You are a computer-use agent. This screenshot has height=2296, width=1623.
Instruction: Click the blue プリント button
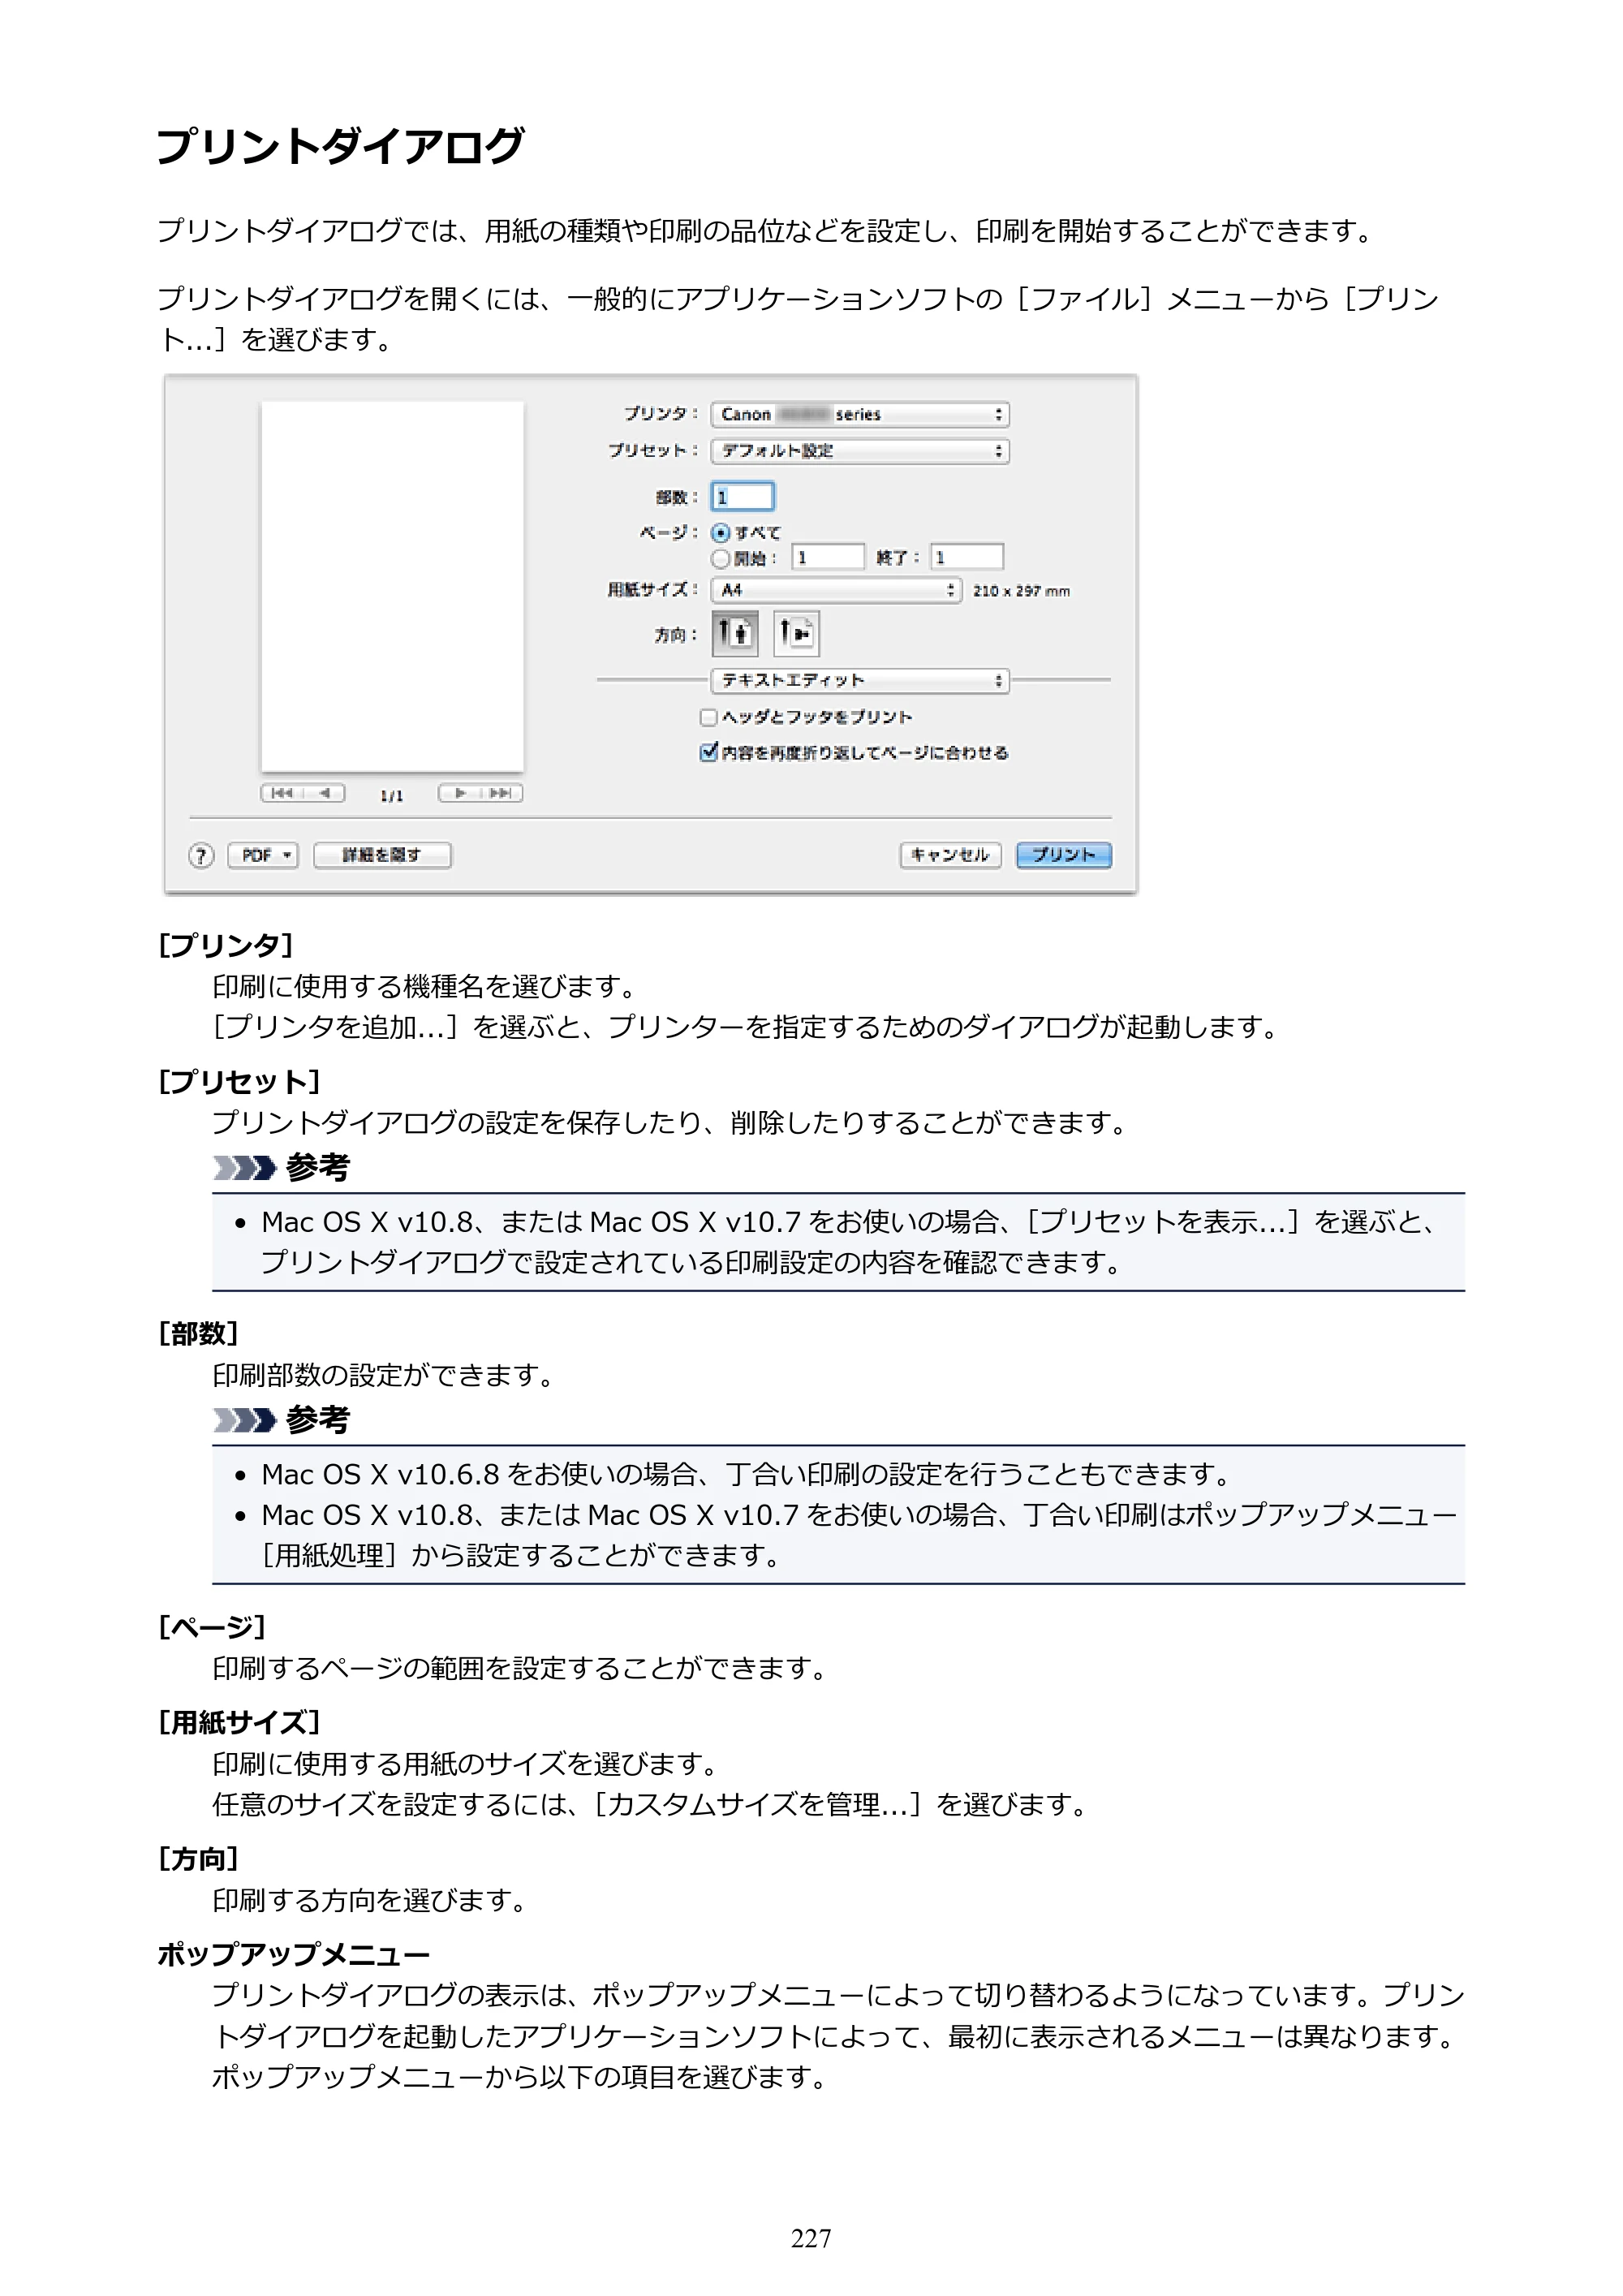tap(1064, 855)
